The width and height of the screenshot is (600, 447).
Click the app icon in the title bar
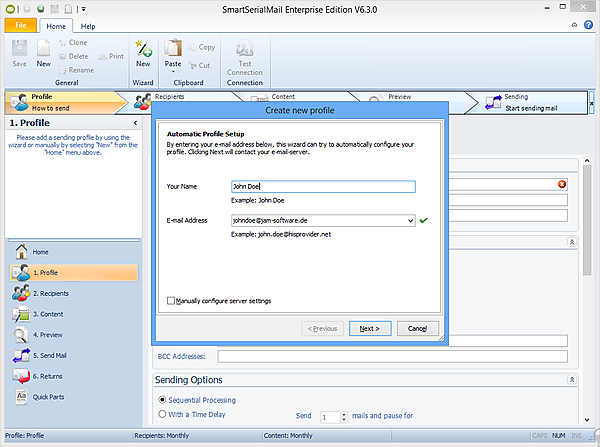[10, 9]
